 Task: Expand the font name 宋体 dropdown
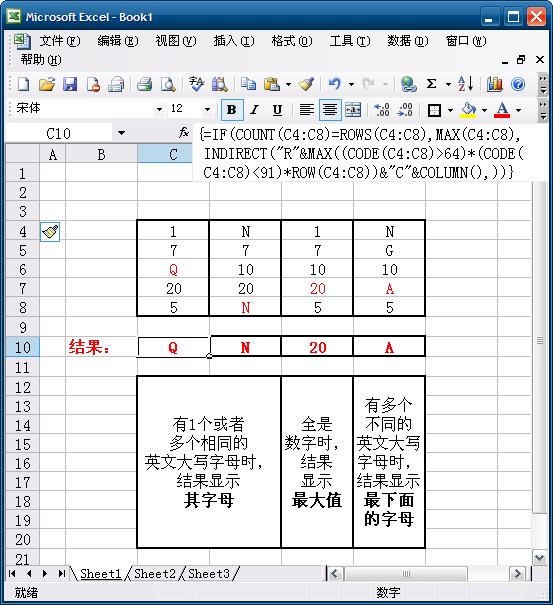[159, 110]
